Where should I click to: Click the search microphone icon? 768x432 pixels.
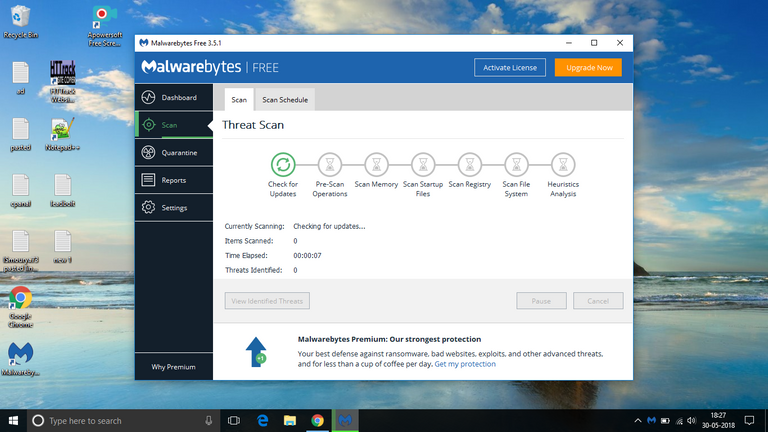pyautogui.click(x=209, y=420)
